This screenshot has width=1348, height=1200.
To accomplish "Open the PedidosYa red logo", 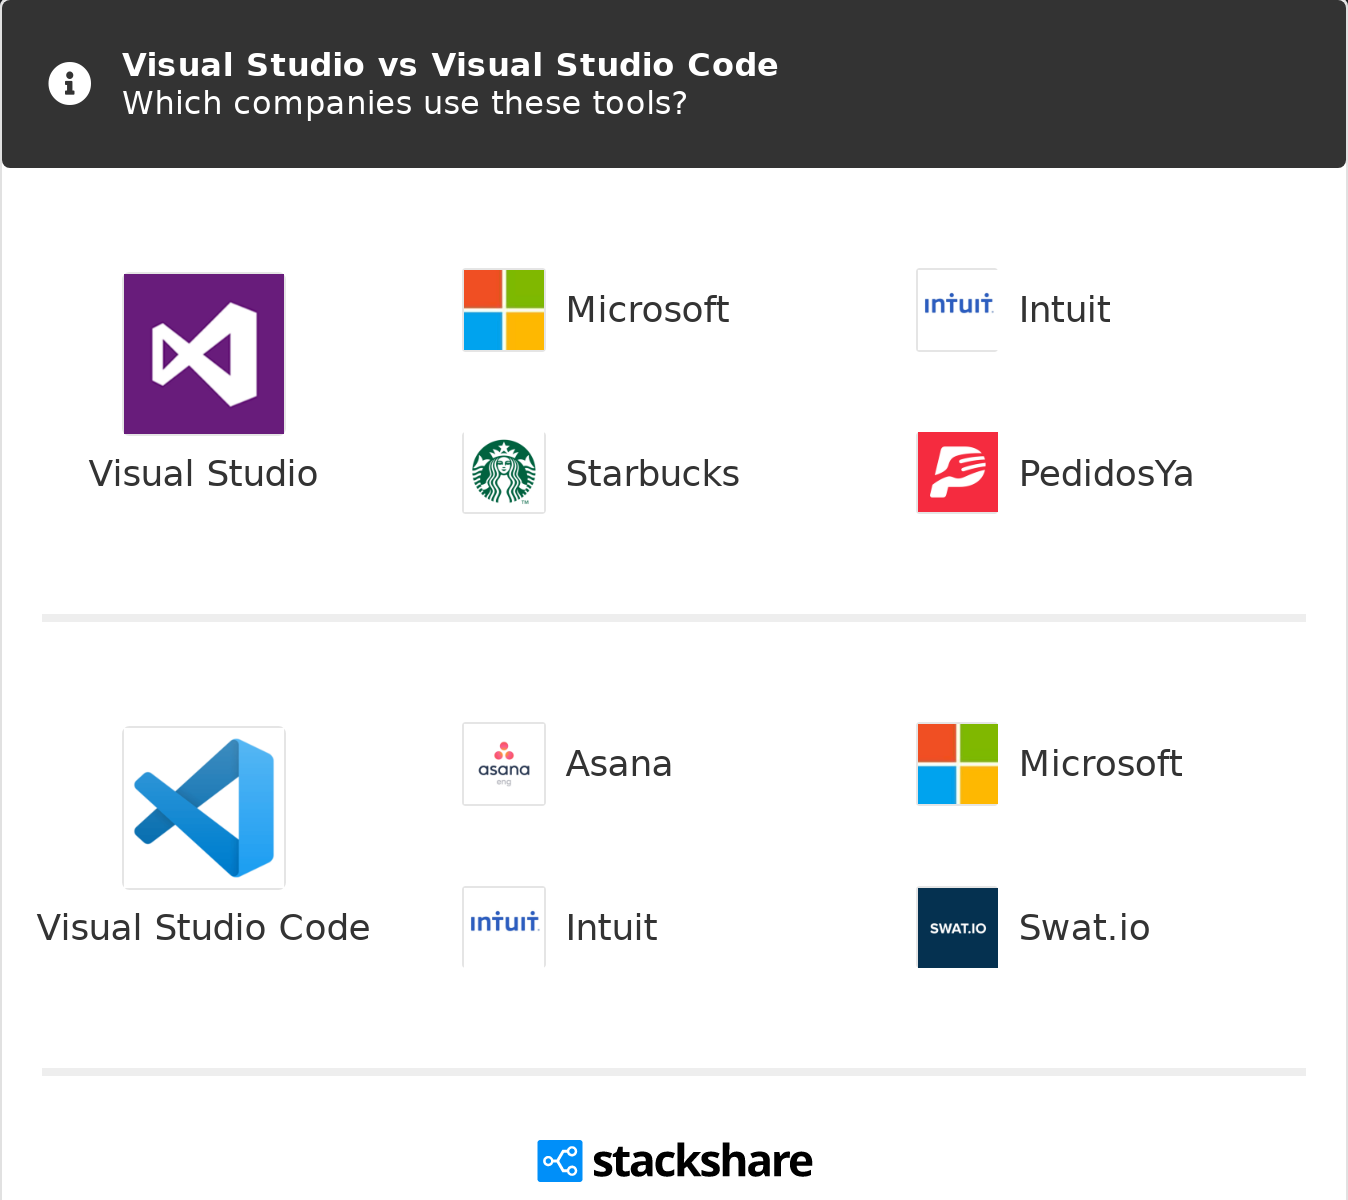I will pyautogui.click(x=957, y=472).
